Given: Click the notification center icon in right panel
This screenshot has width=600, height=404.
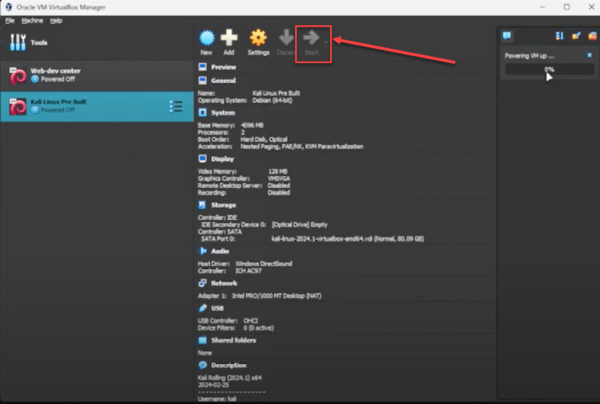Looking at the screenshot, I should pyautogui.click(x=507, y=35).
